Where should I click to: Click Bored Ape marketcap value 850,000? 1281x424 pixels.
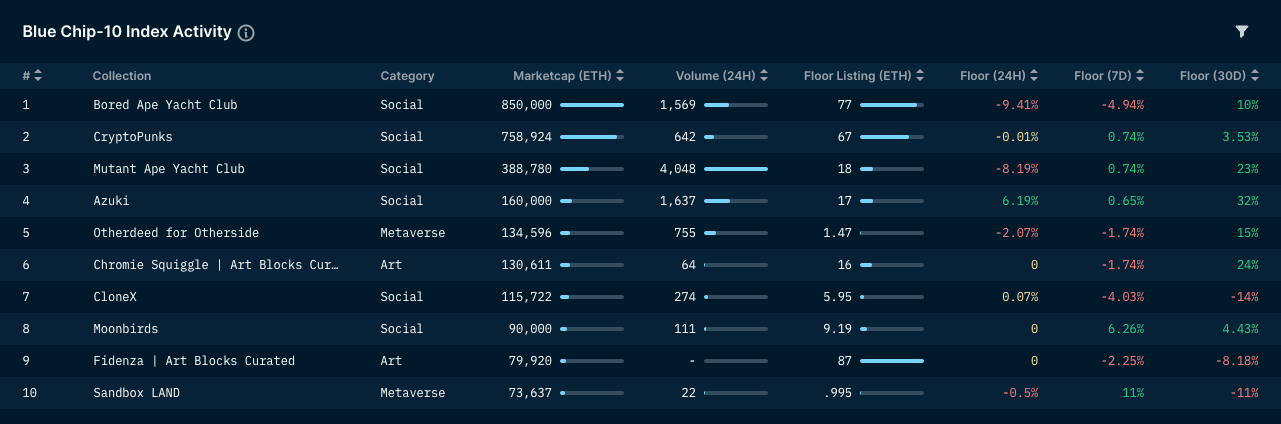527,105
